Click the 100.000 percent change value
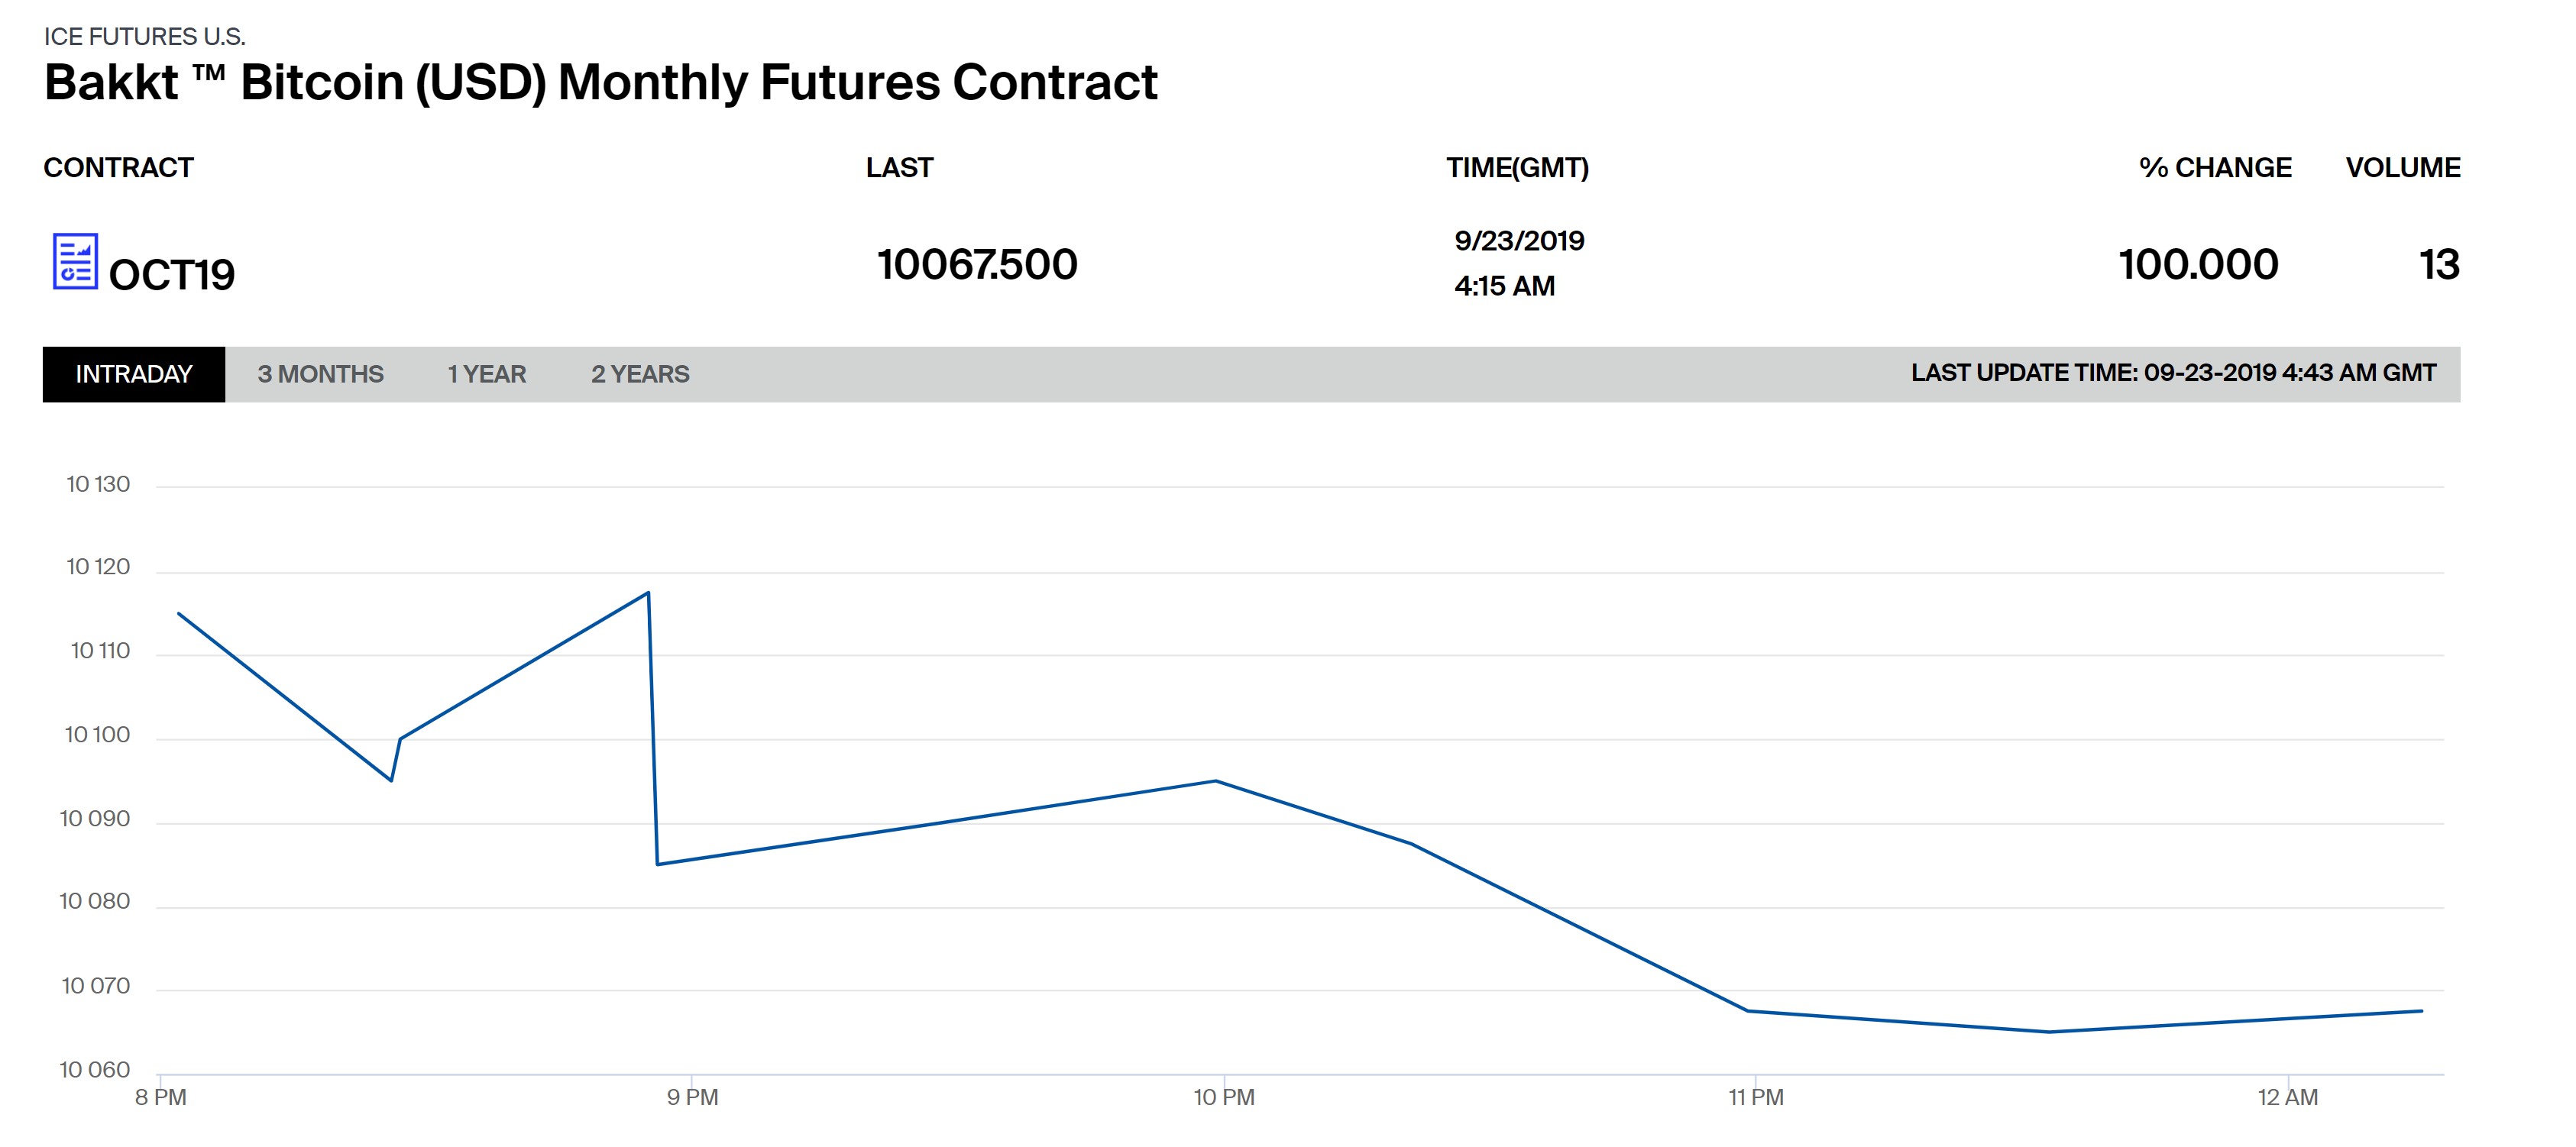The width and height of the screenshot is (2576, 1147). [2198, 265]
